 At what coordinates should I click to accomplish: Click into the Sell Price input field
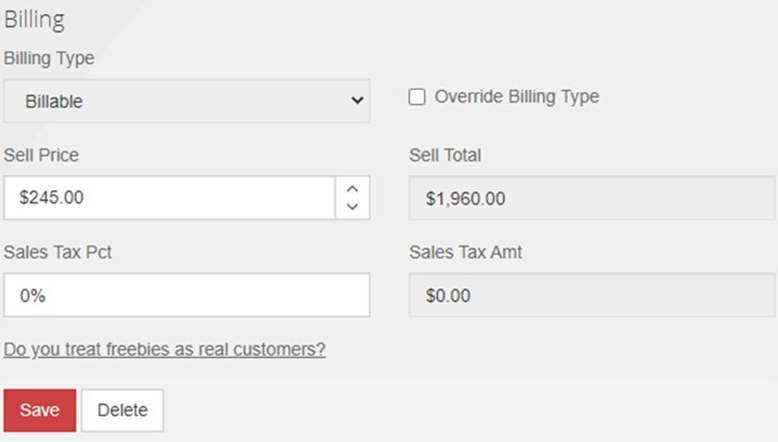(170, 198)
